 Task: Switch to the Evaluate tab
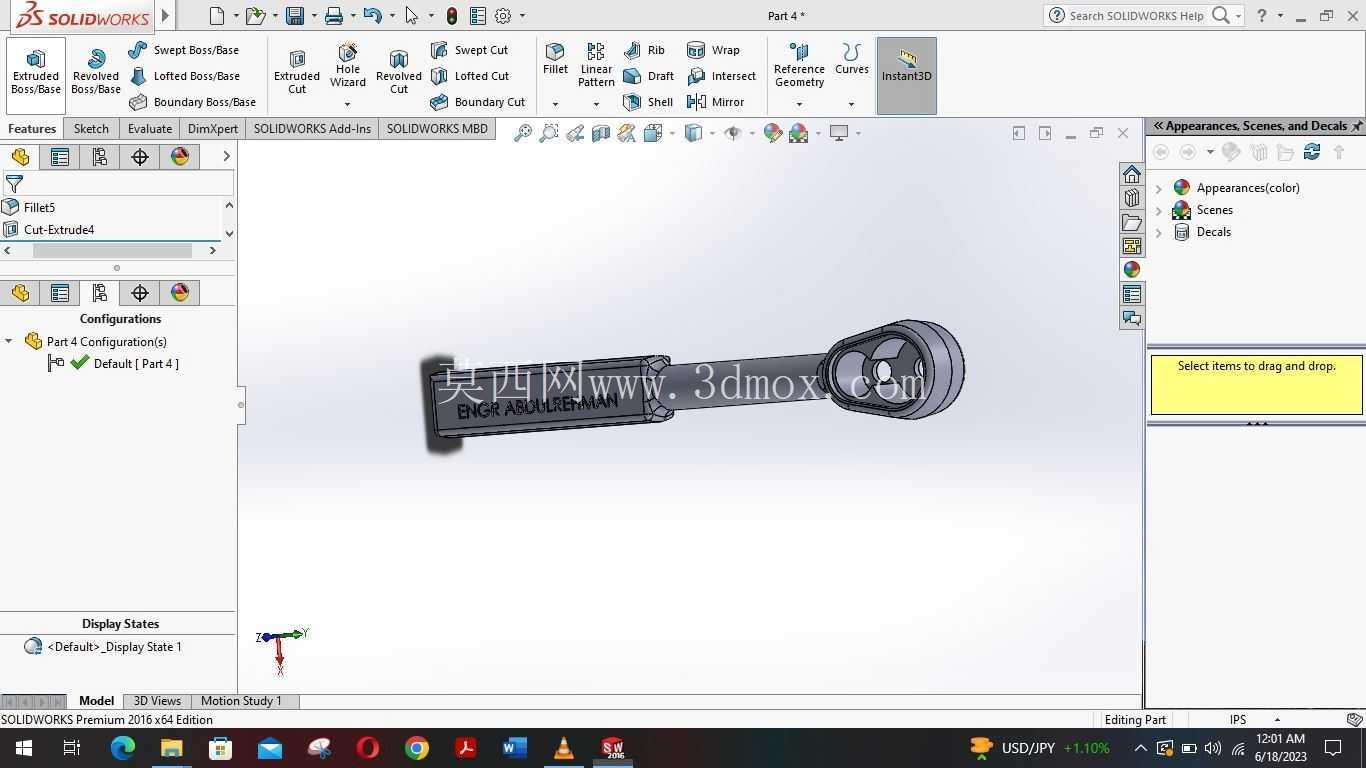pos(150,129)
